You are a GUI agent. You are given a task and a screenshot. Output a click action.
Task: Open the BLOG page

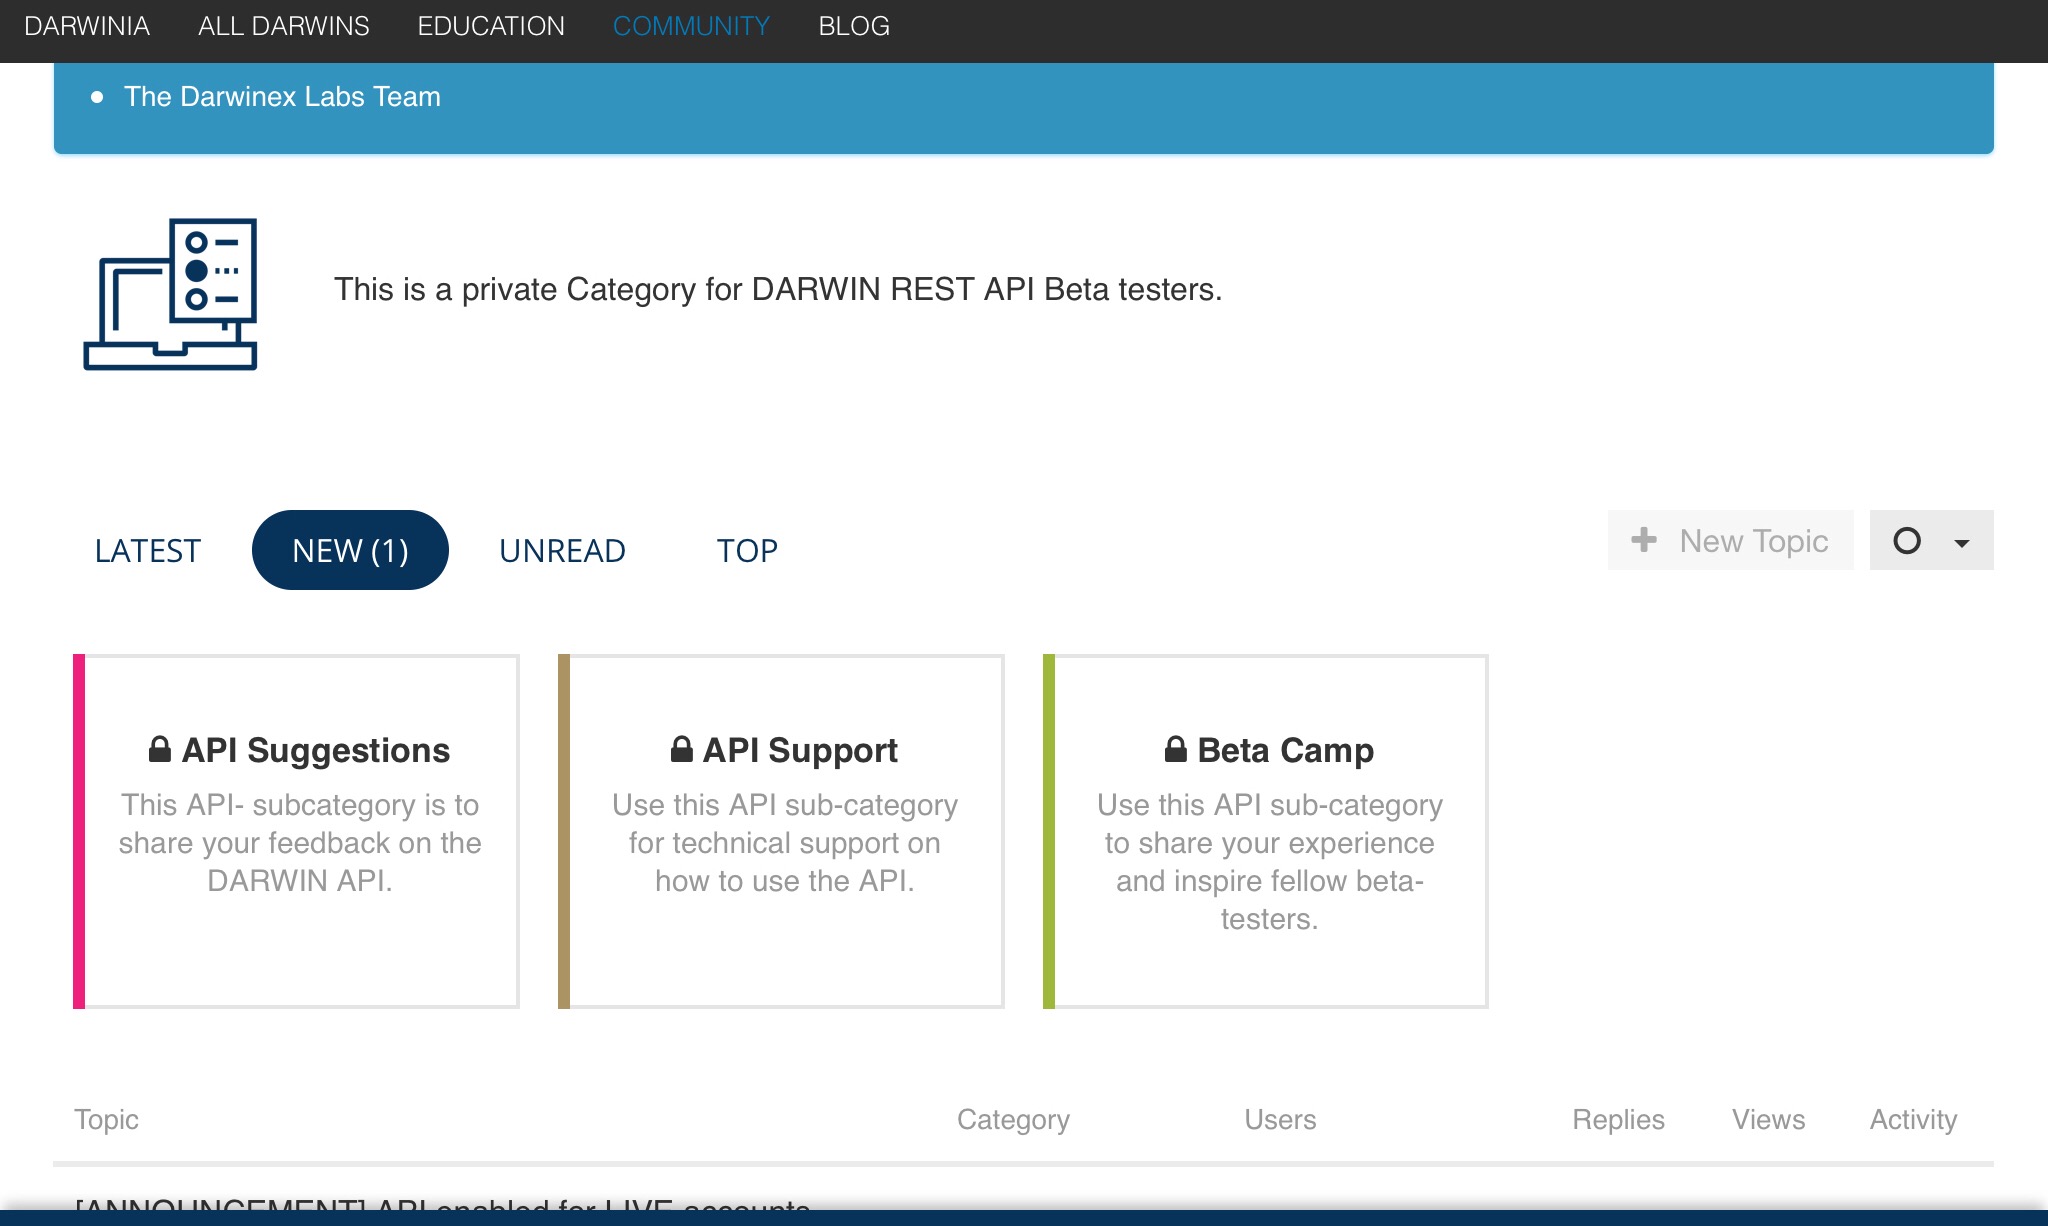pos(854,26)
